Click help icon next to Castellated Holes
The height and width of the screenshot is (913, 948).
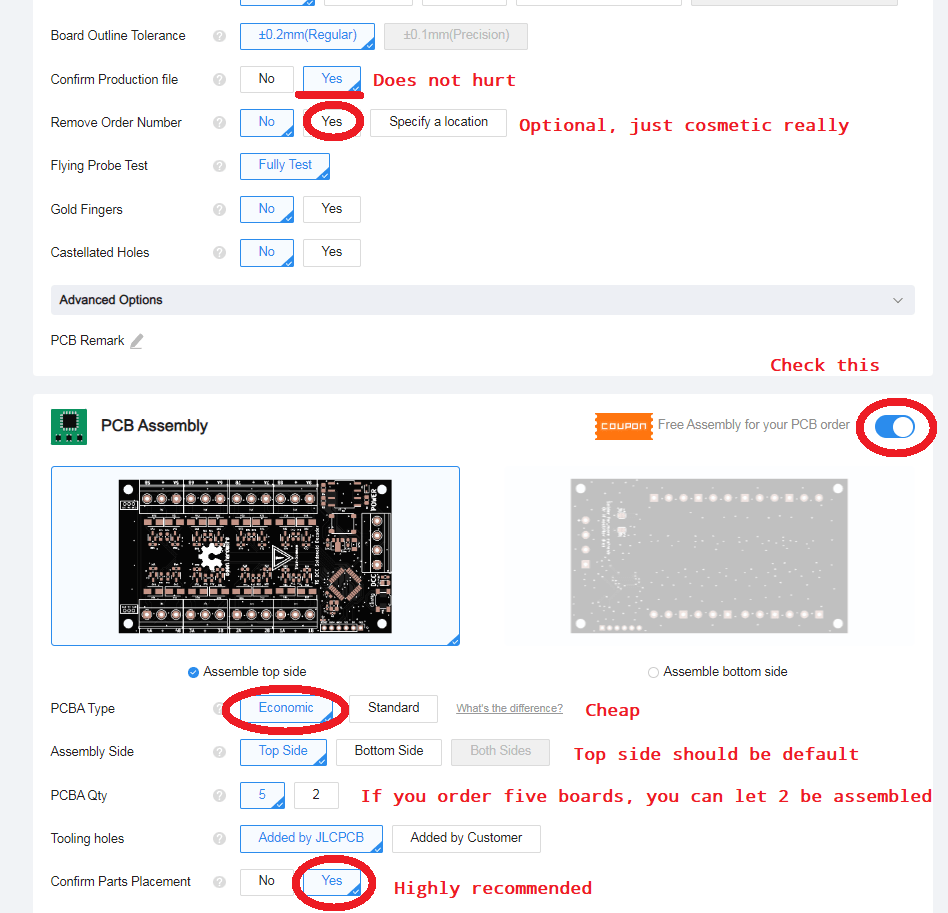click(219, 253)
